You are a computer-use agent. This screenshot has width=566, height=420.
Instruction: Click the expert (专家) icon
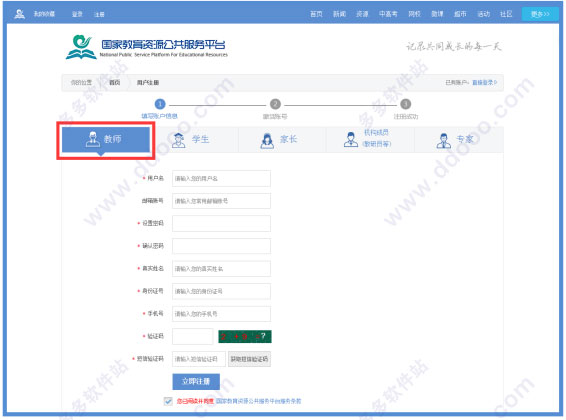point(444,141)
